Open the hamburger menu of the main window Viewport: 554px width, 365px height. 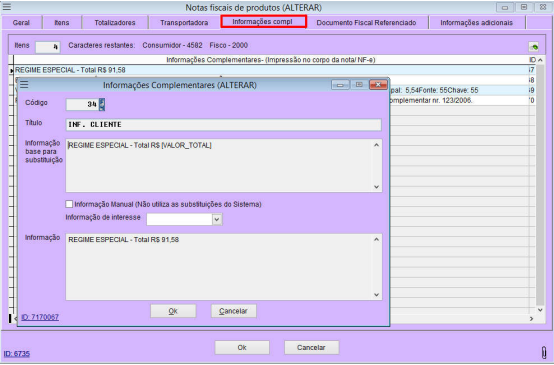(x=7, y=7)
